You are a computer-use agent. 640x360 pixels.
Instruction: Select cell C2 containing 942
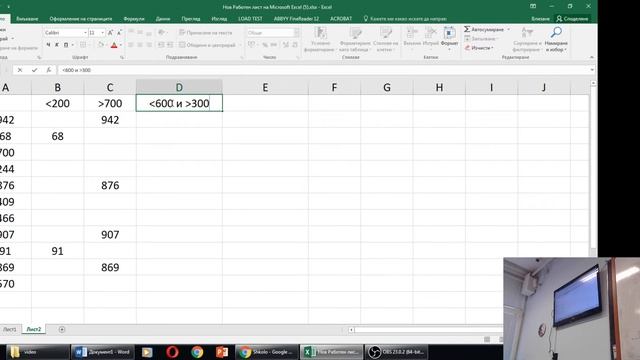point(110,120)
